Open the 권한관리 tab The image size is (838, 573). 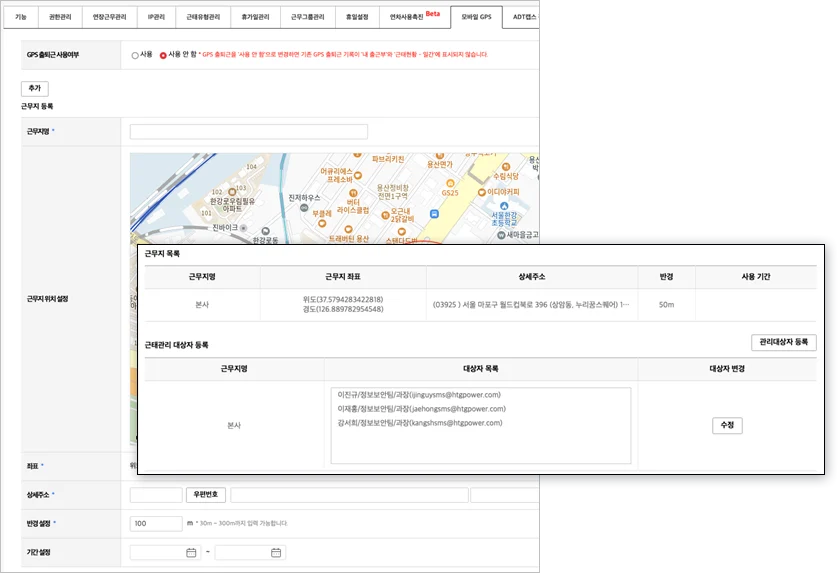point(61,17)
